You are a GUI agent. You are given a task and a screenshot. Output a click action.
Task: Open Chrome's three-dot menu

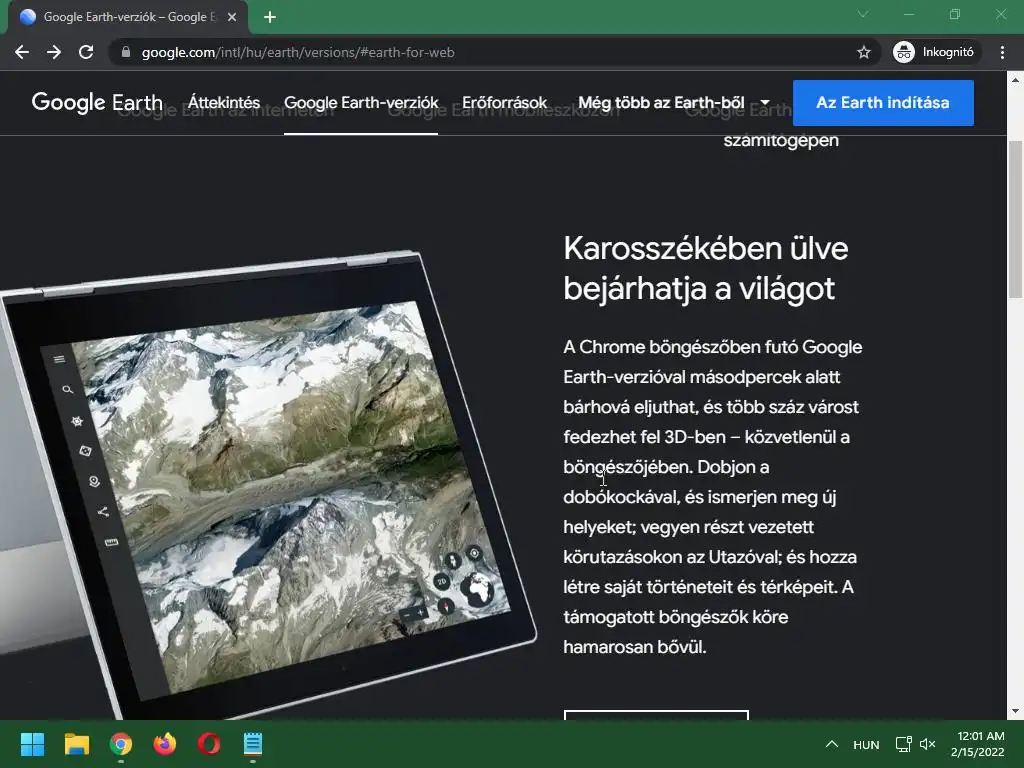click(1002, 52)
